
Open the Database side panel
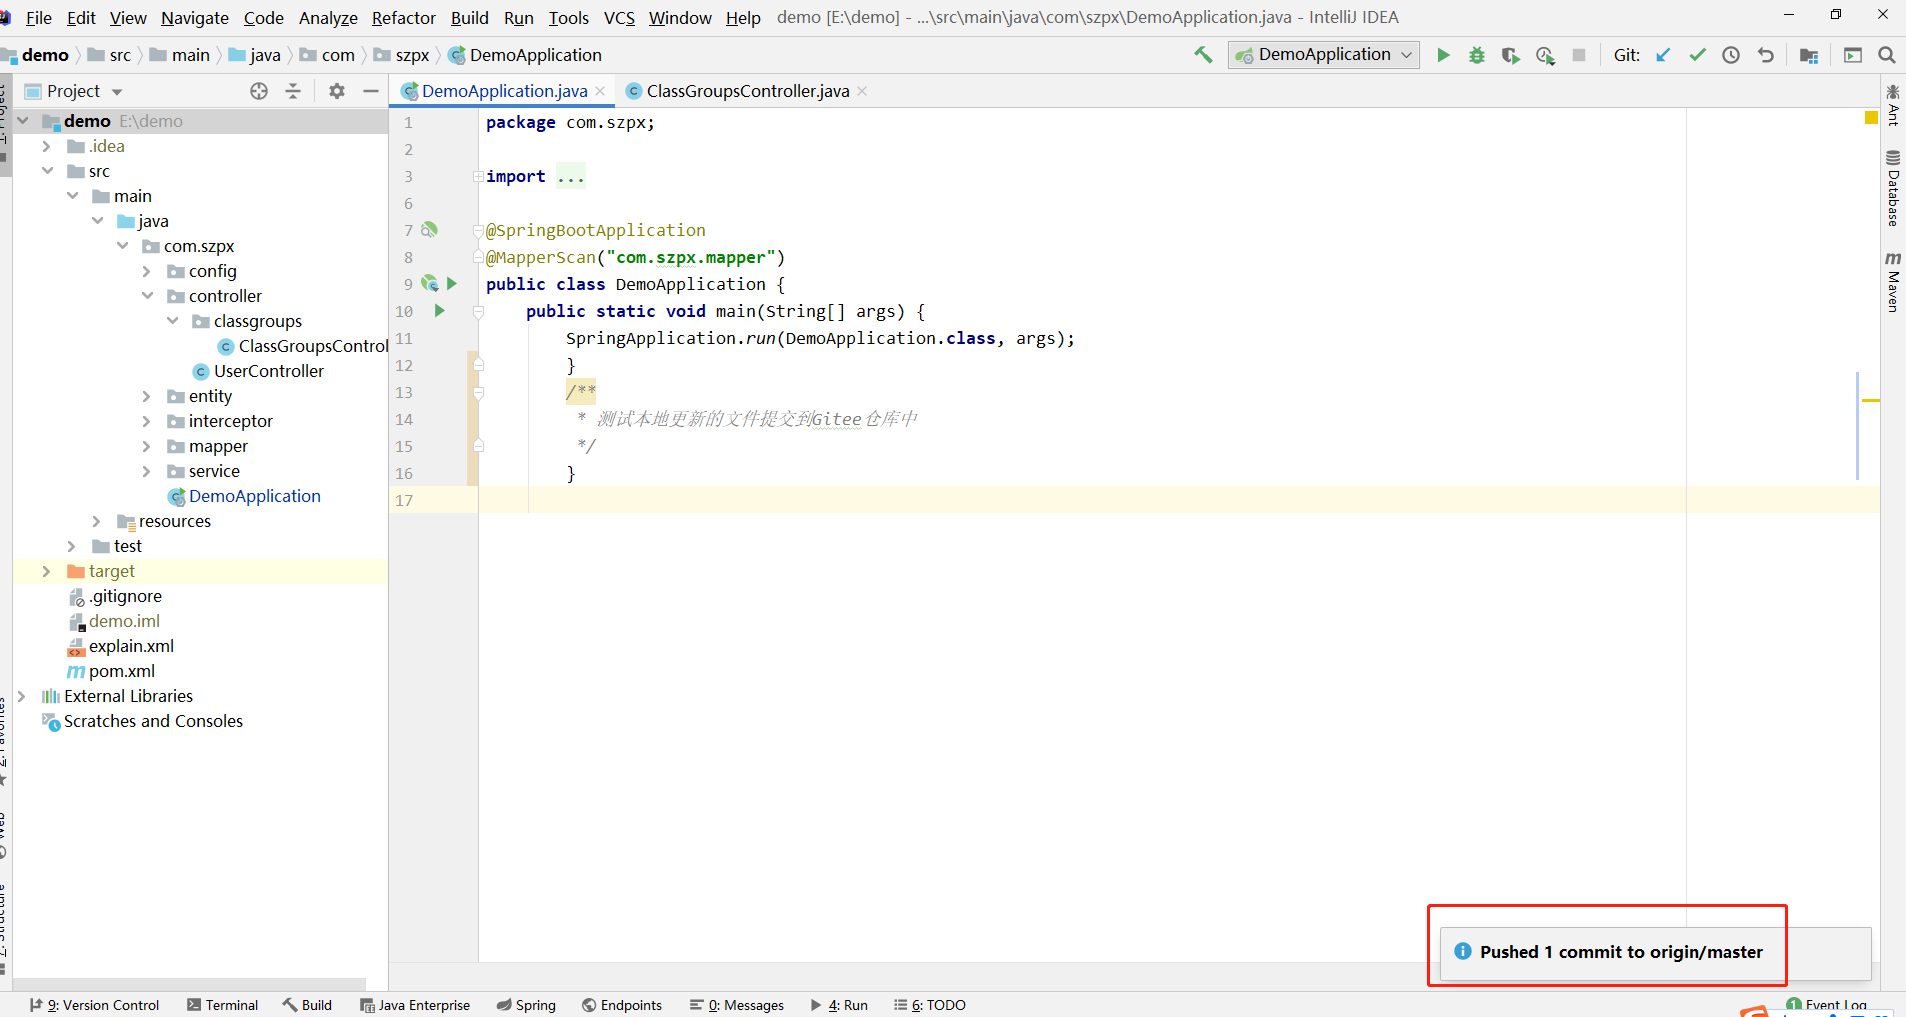(1893, 188)
